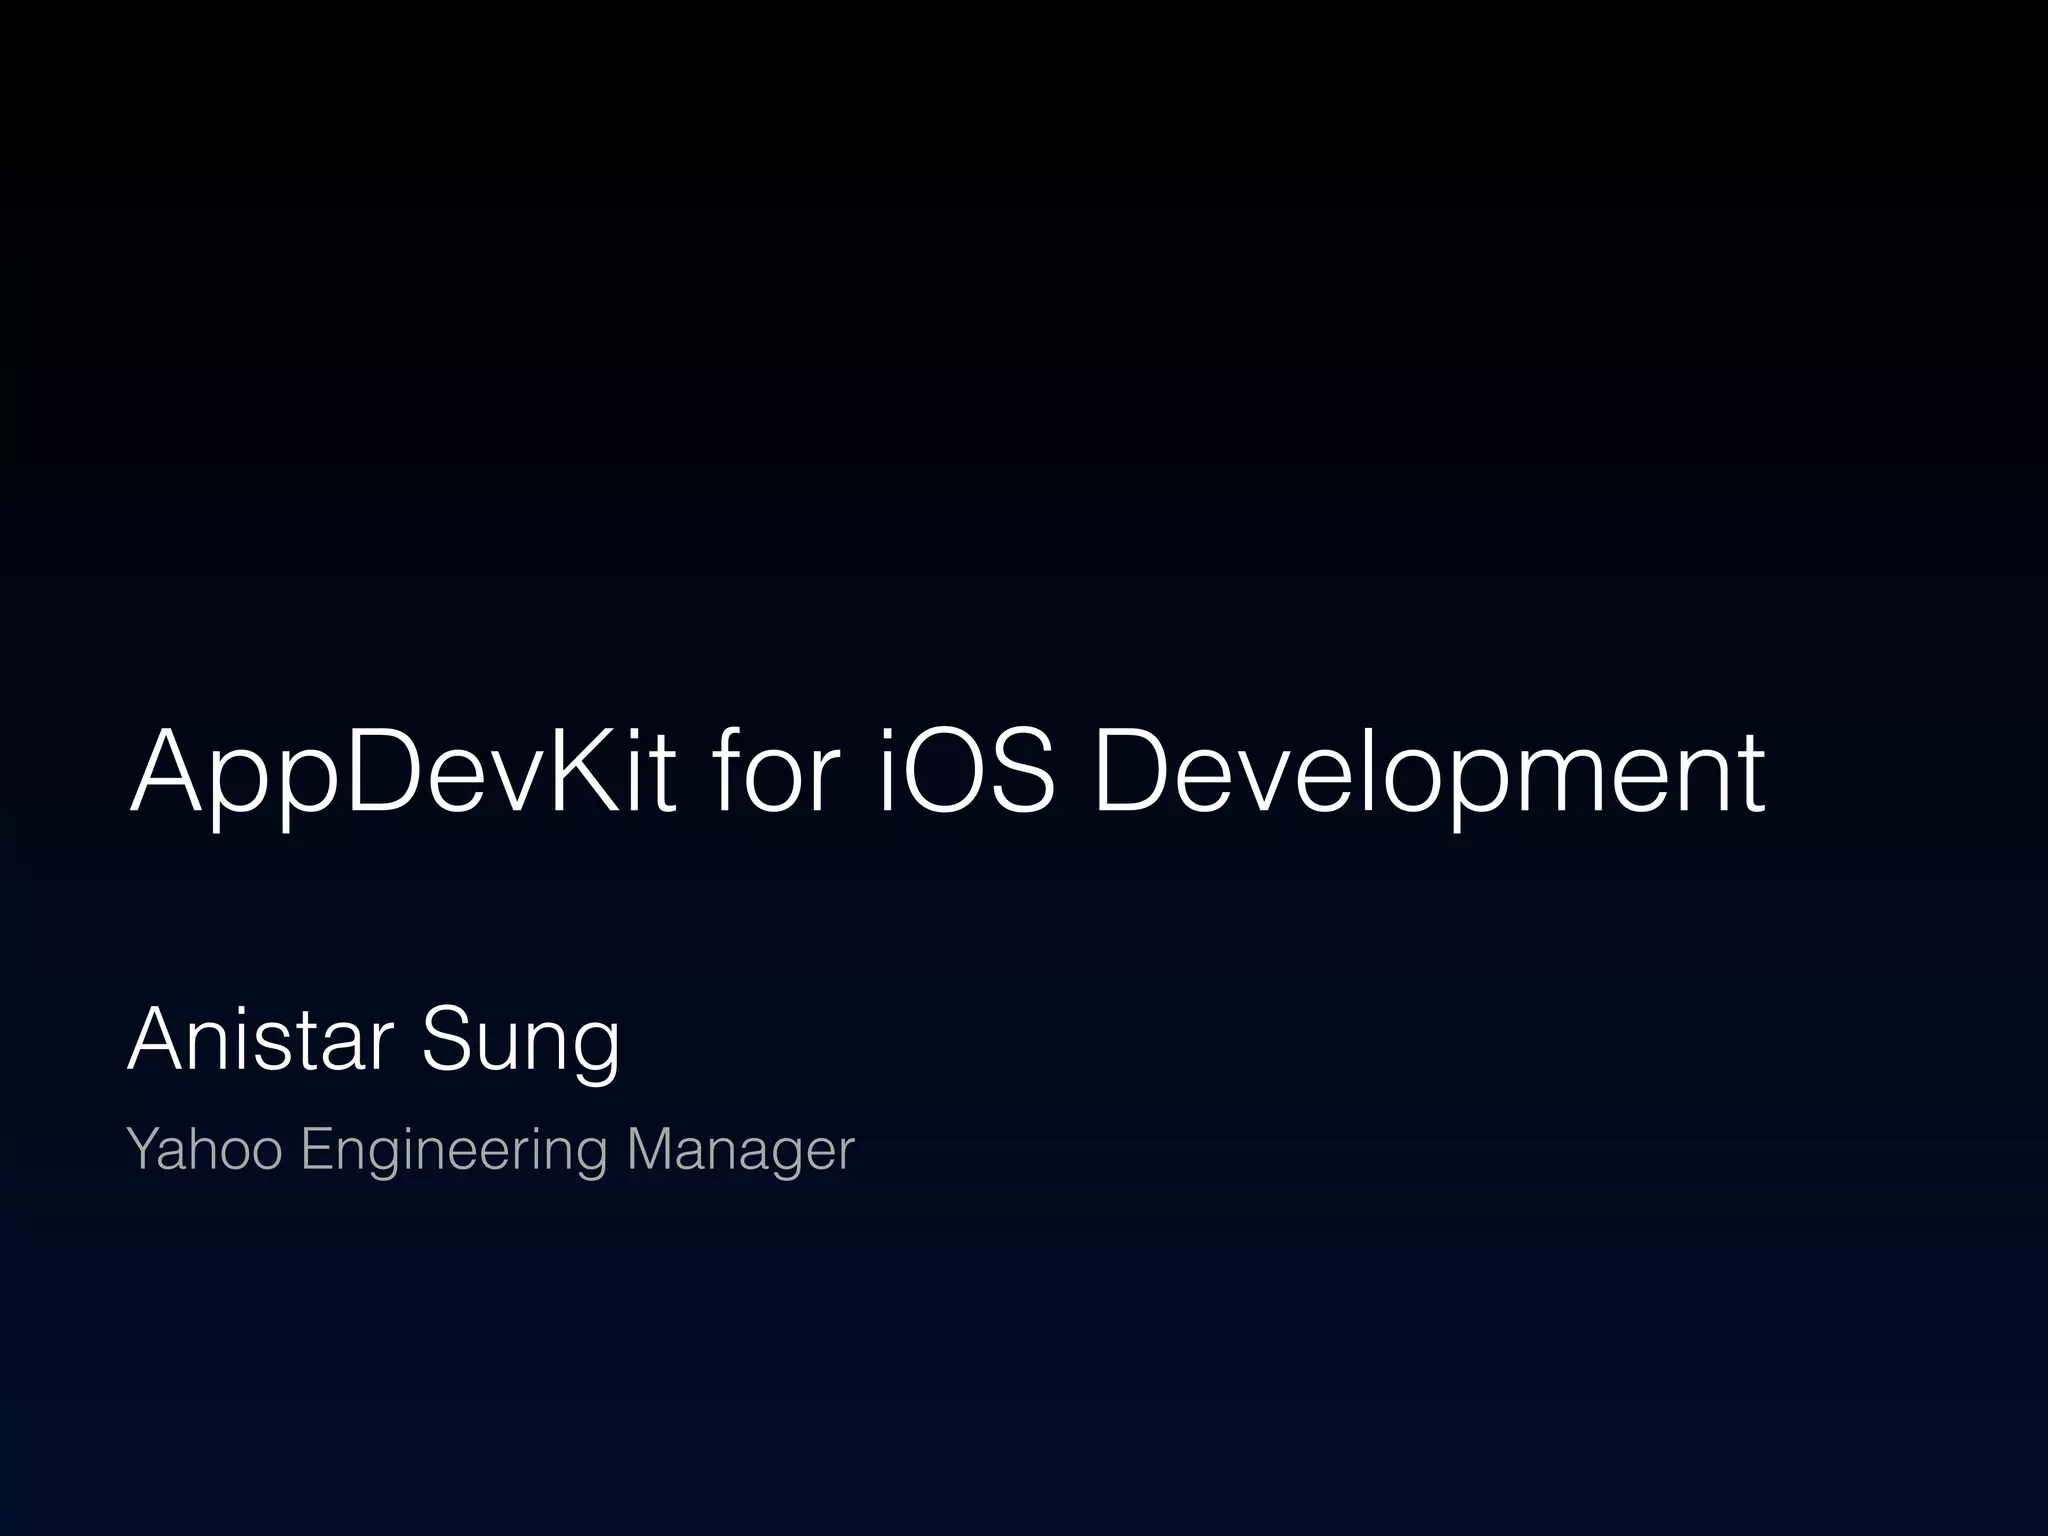The width and height of the screenshot is (2048, 1536).
Task: Click the capital S starting Sung
Action: click(446, 1040)
